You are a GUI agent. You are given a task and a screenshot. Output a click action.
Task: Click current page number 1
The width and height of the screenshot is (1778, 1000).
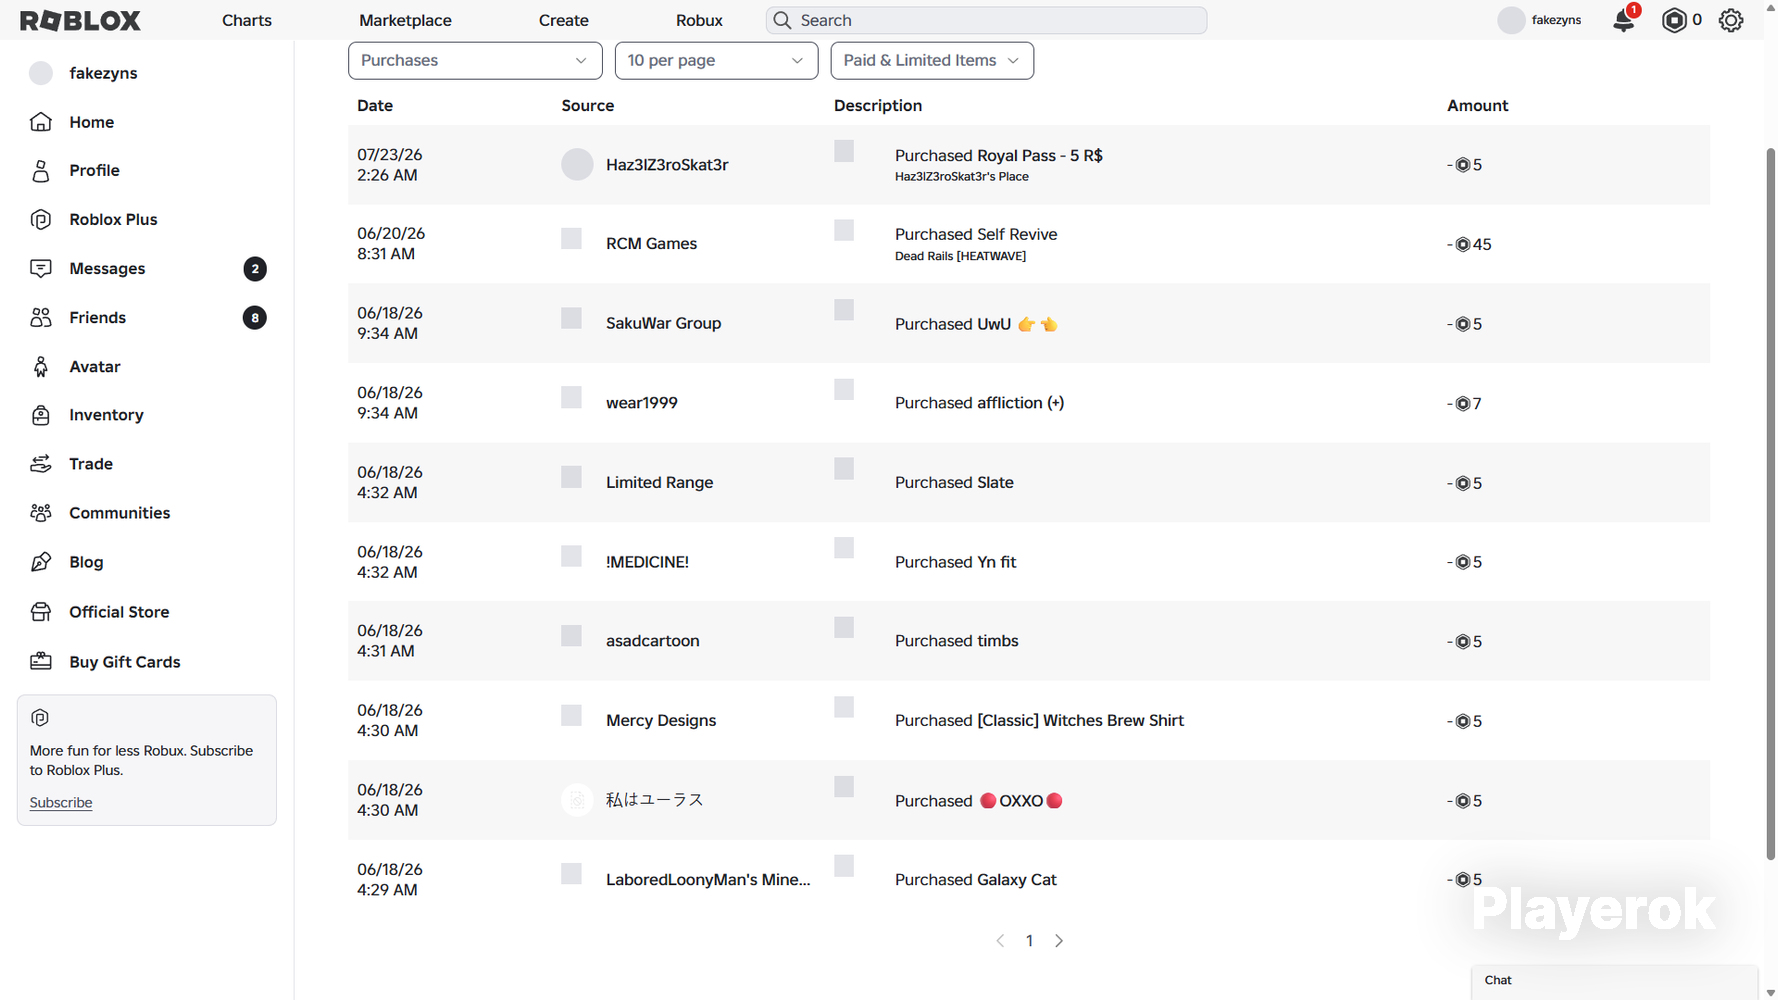click(1029, 941)
